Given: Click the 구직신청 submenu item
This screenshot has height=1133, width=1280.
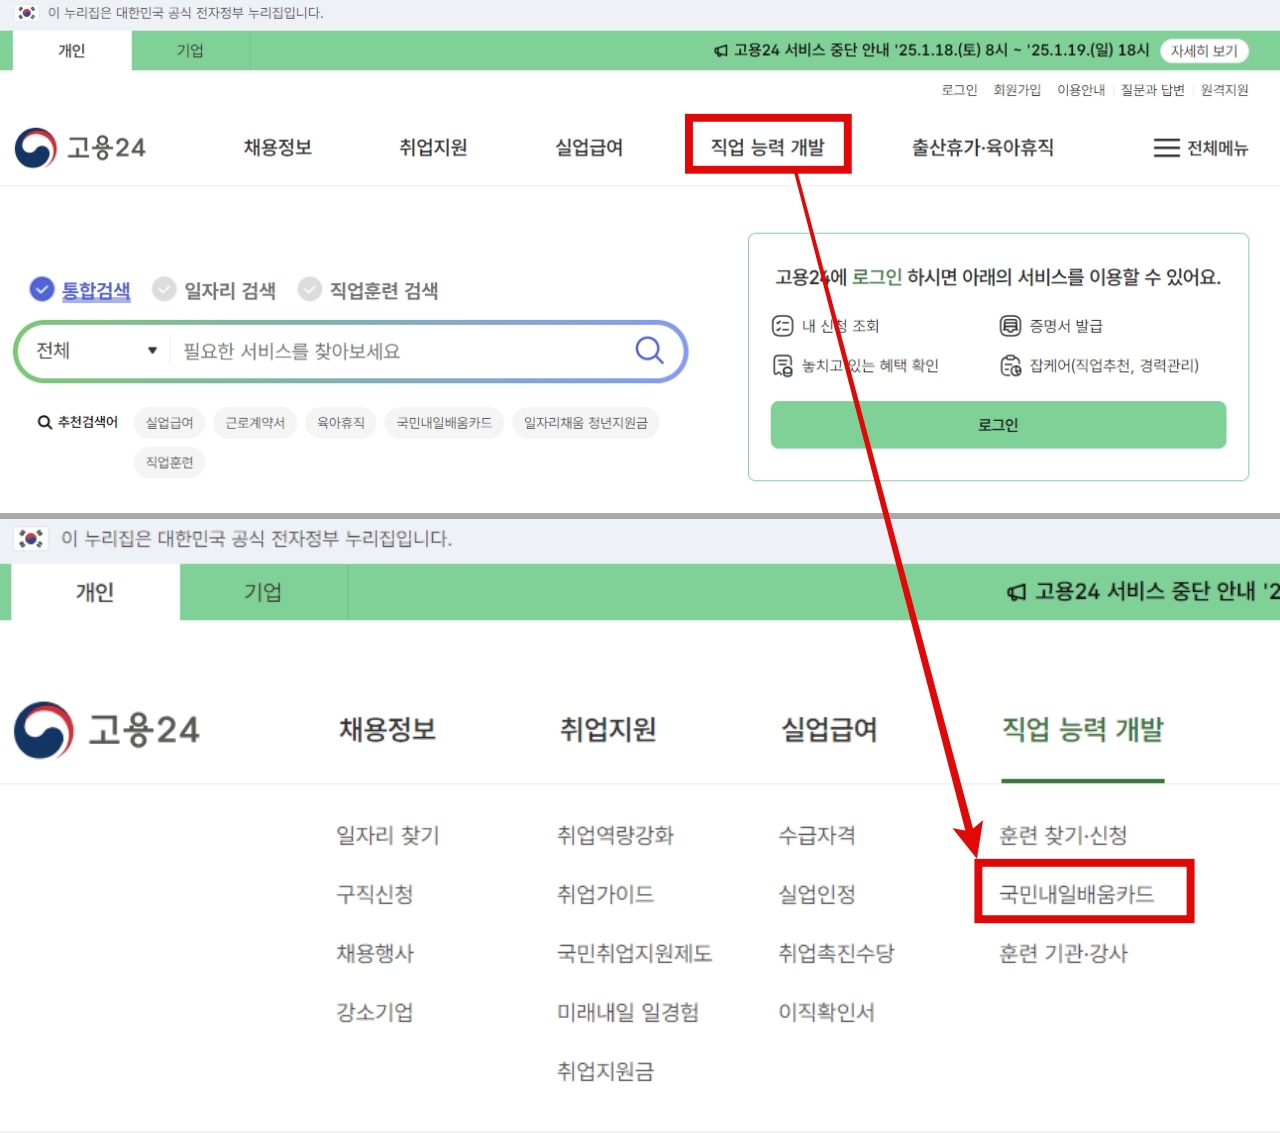Looking at the screenshot, I should [x=375, y=895].
